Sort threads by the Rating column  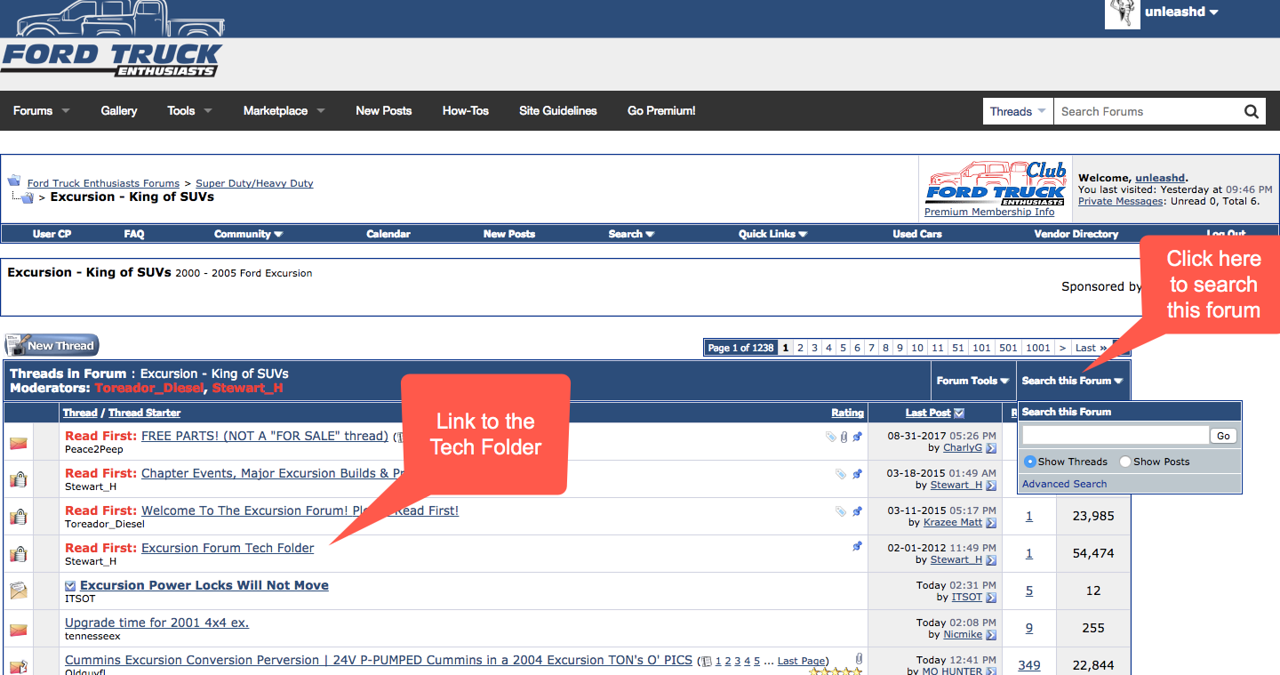[847, 413]
